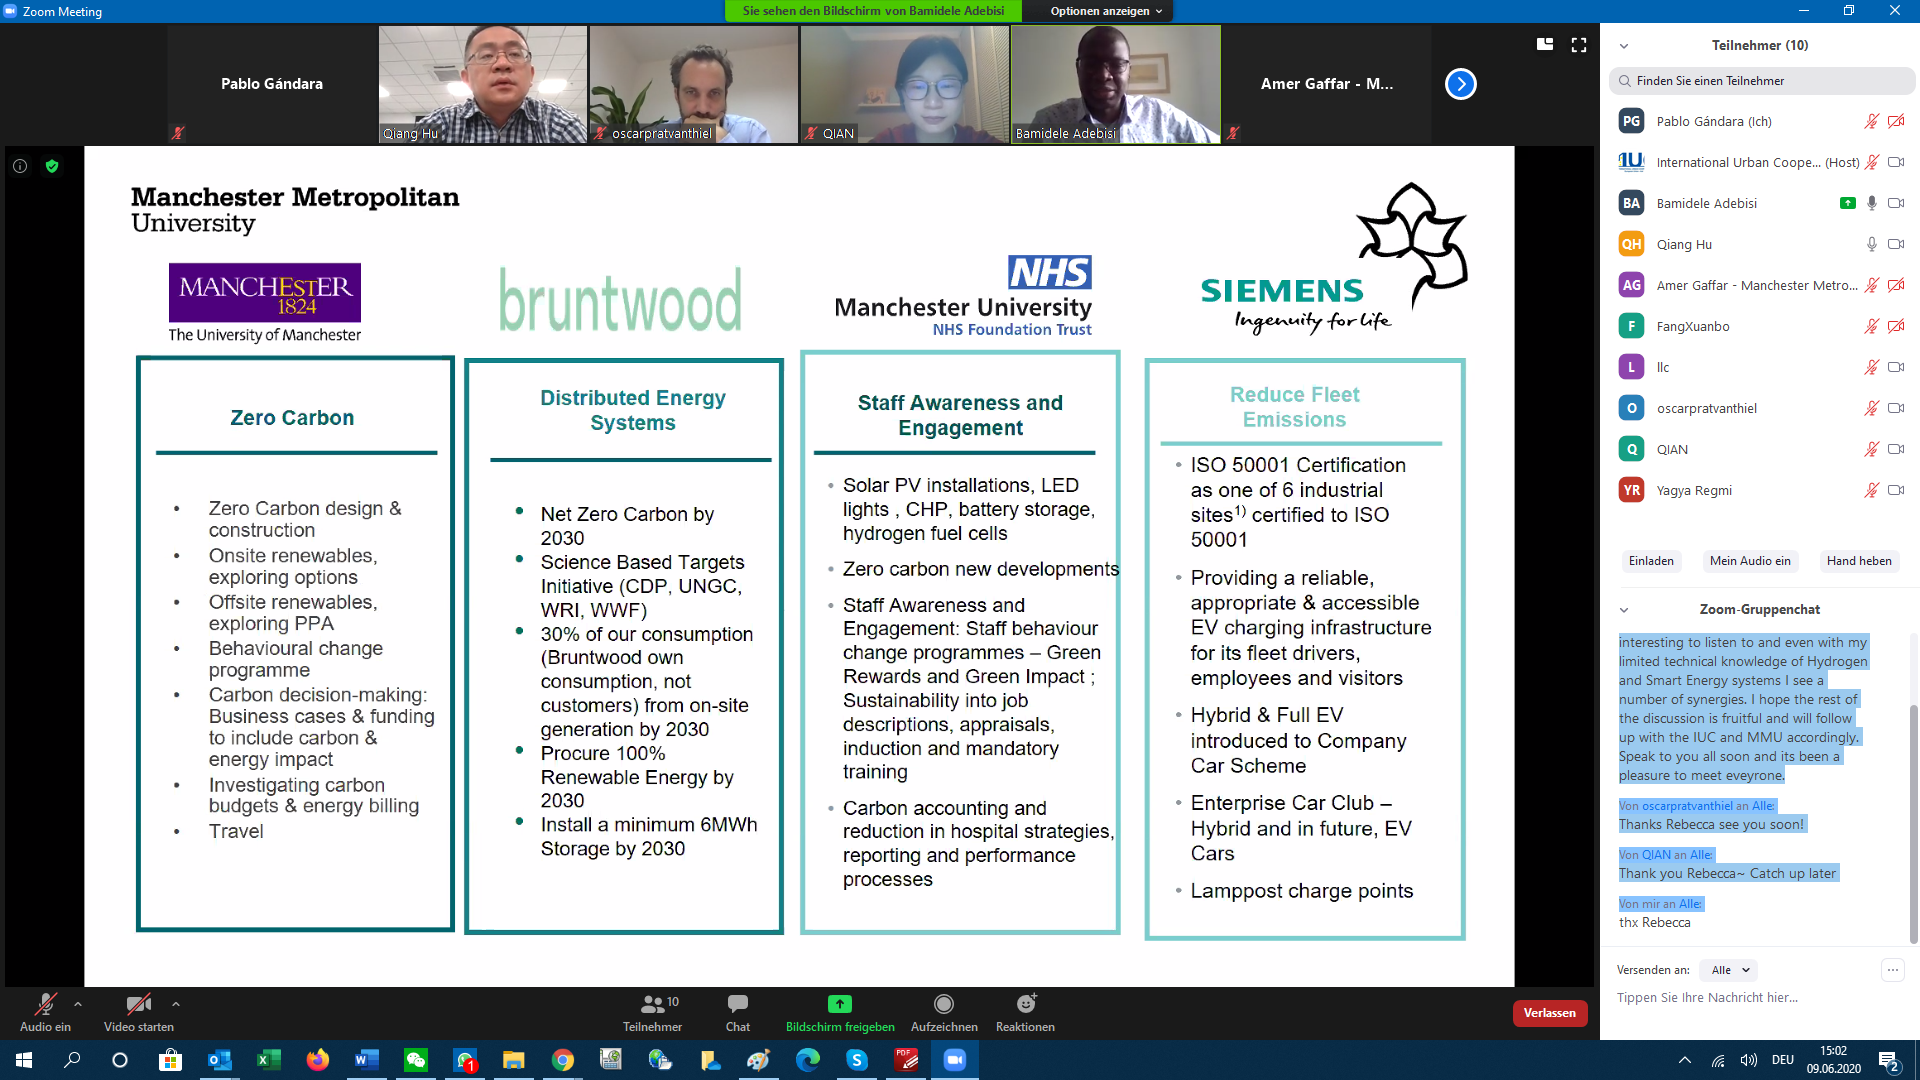Enter full screen view
The height and width of the screenshot is (1080, 1920).
[1579, 45]
